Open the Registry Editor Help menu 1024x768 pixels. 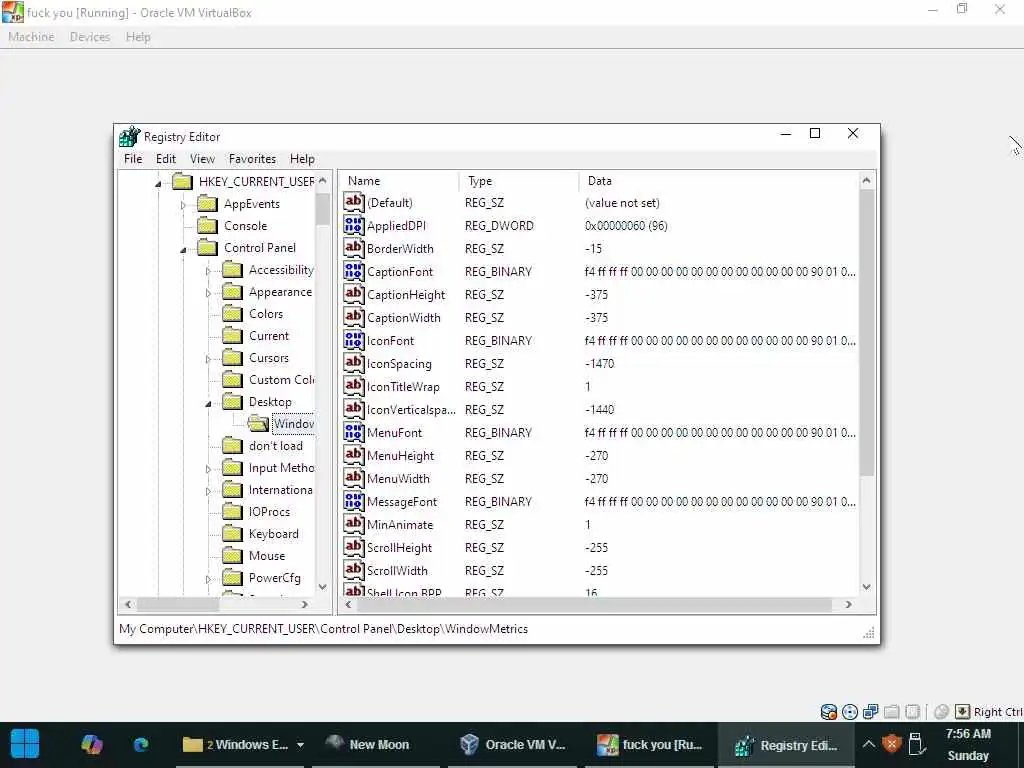(302, 159)
